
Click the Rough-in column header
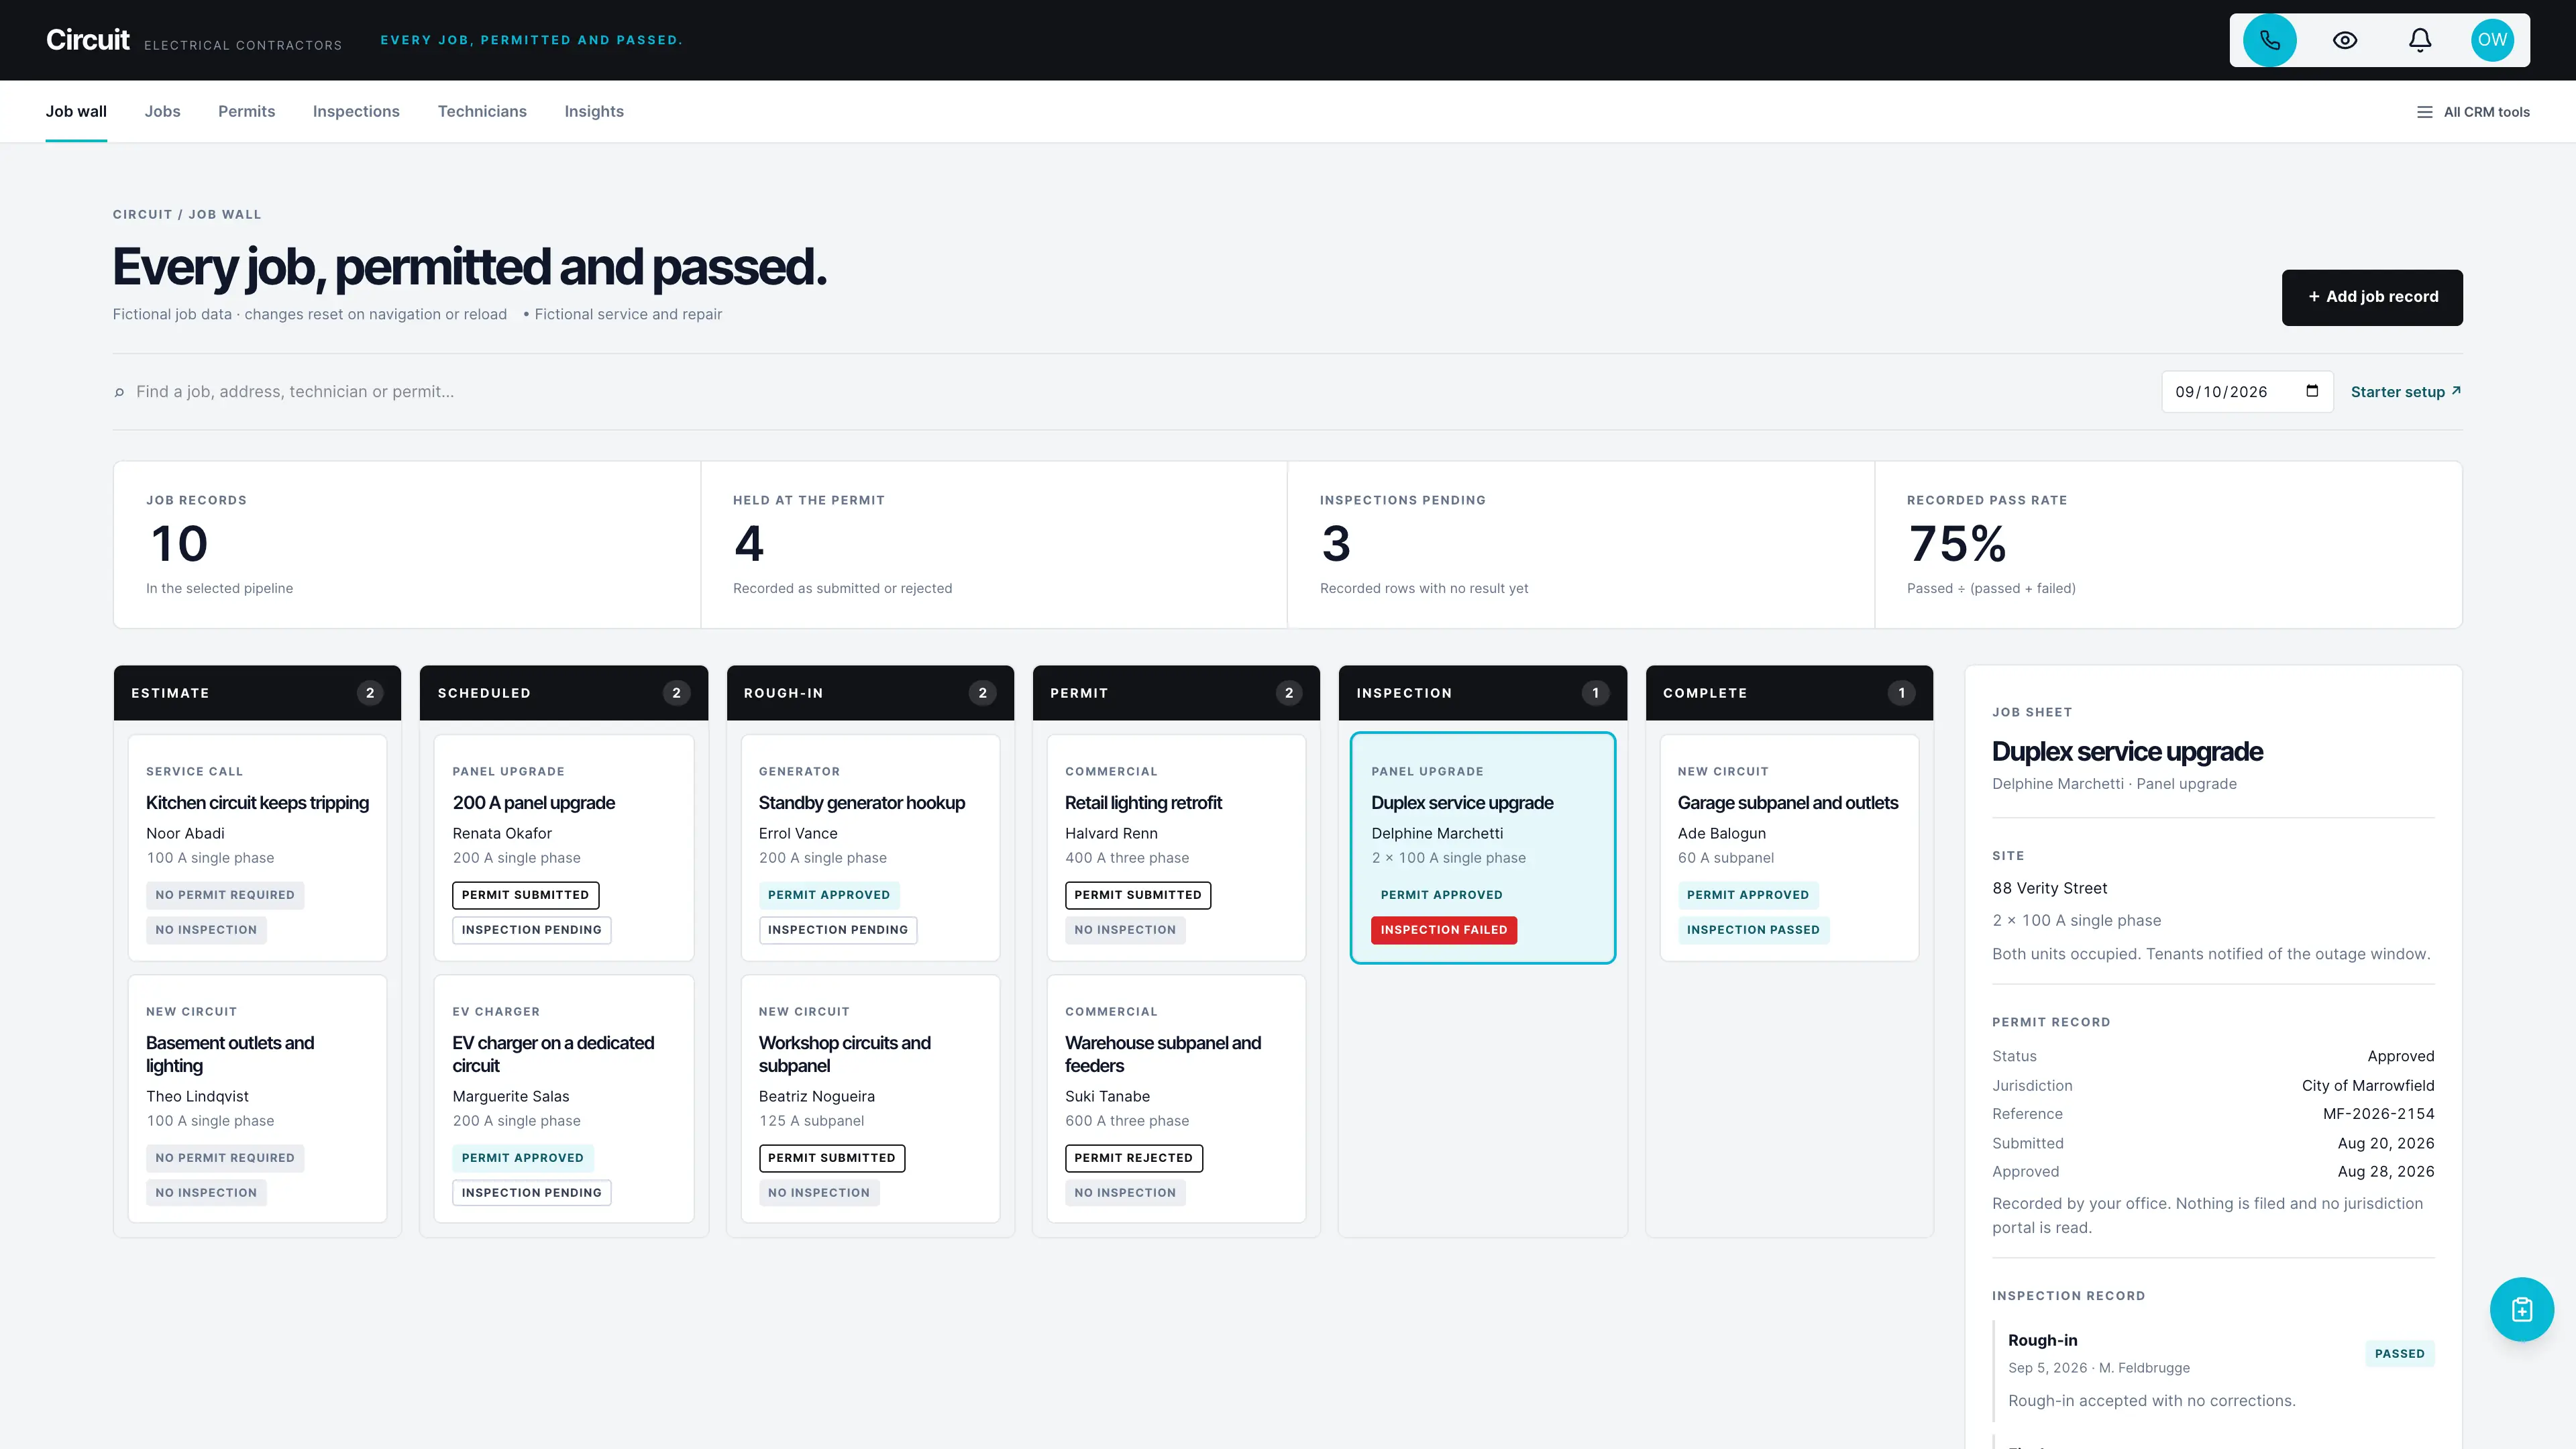(x=870, y=693)
